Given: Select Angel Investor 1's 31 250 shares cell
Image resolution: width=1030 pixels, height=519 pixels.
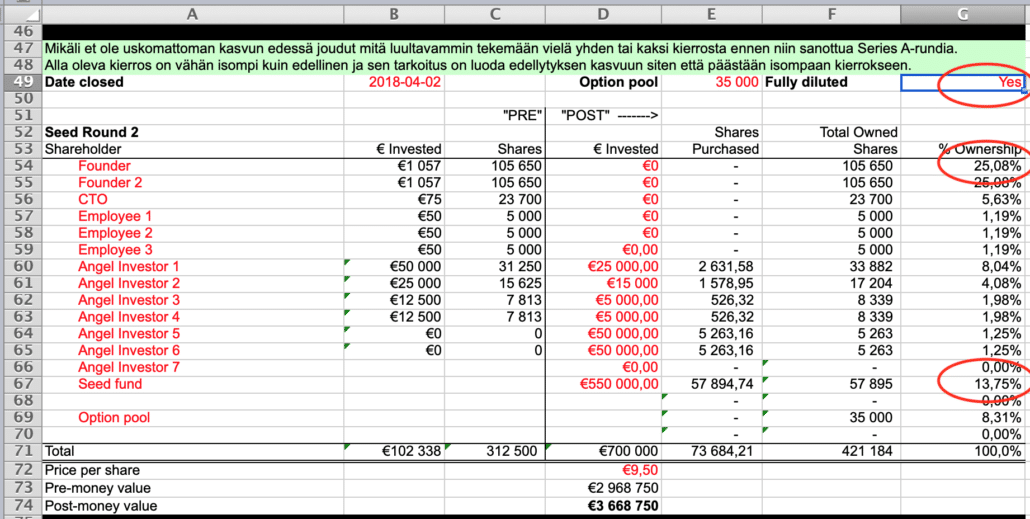Looking at the screenshot, I should [495, 267].
